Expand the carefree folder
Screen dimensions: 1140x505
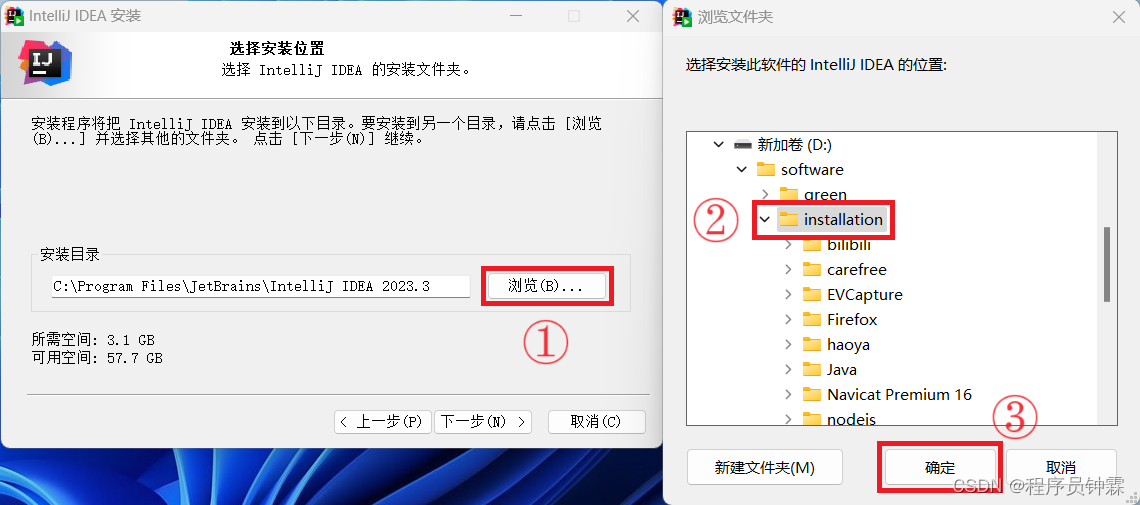point(788,269)
